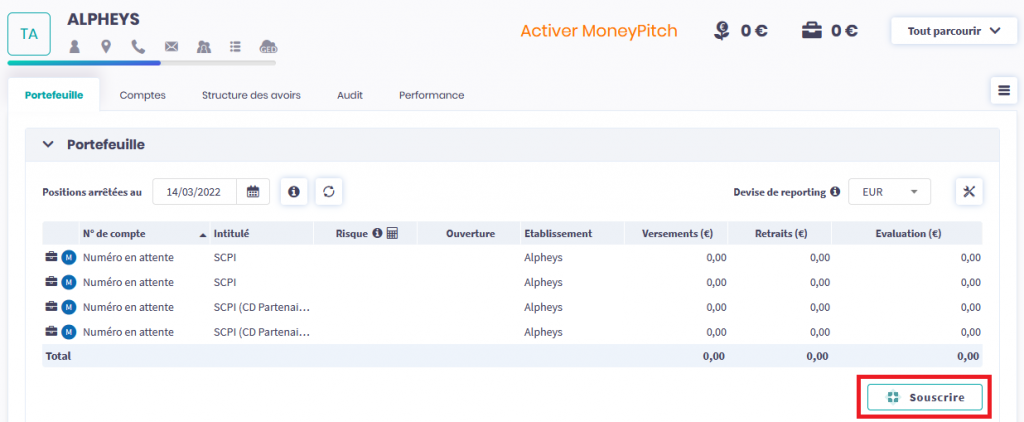Switch to the Comptes tab

tap(142, 95)
